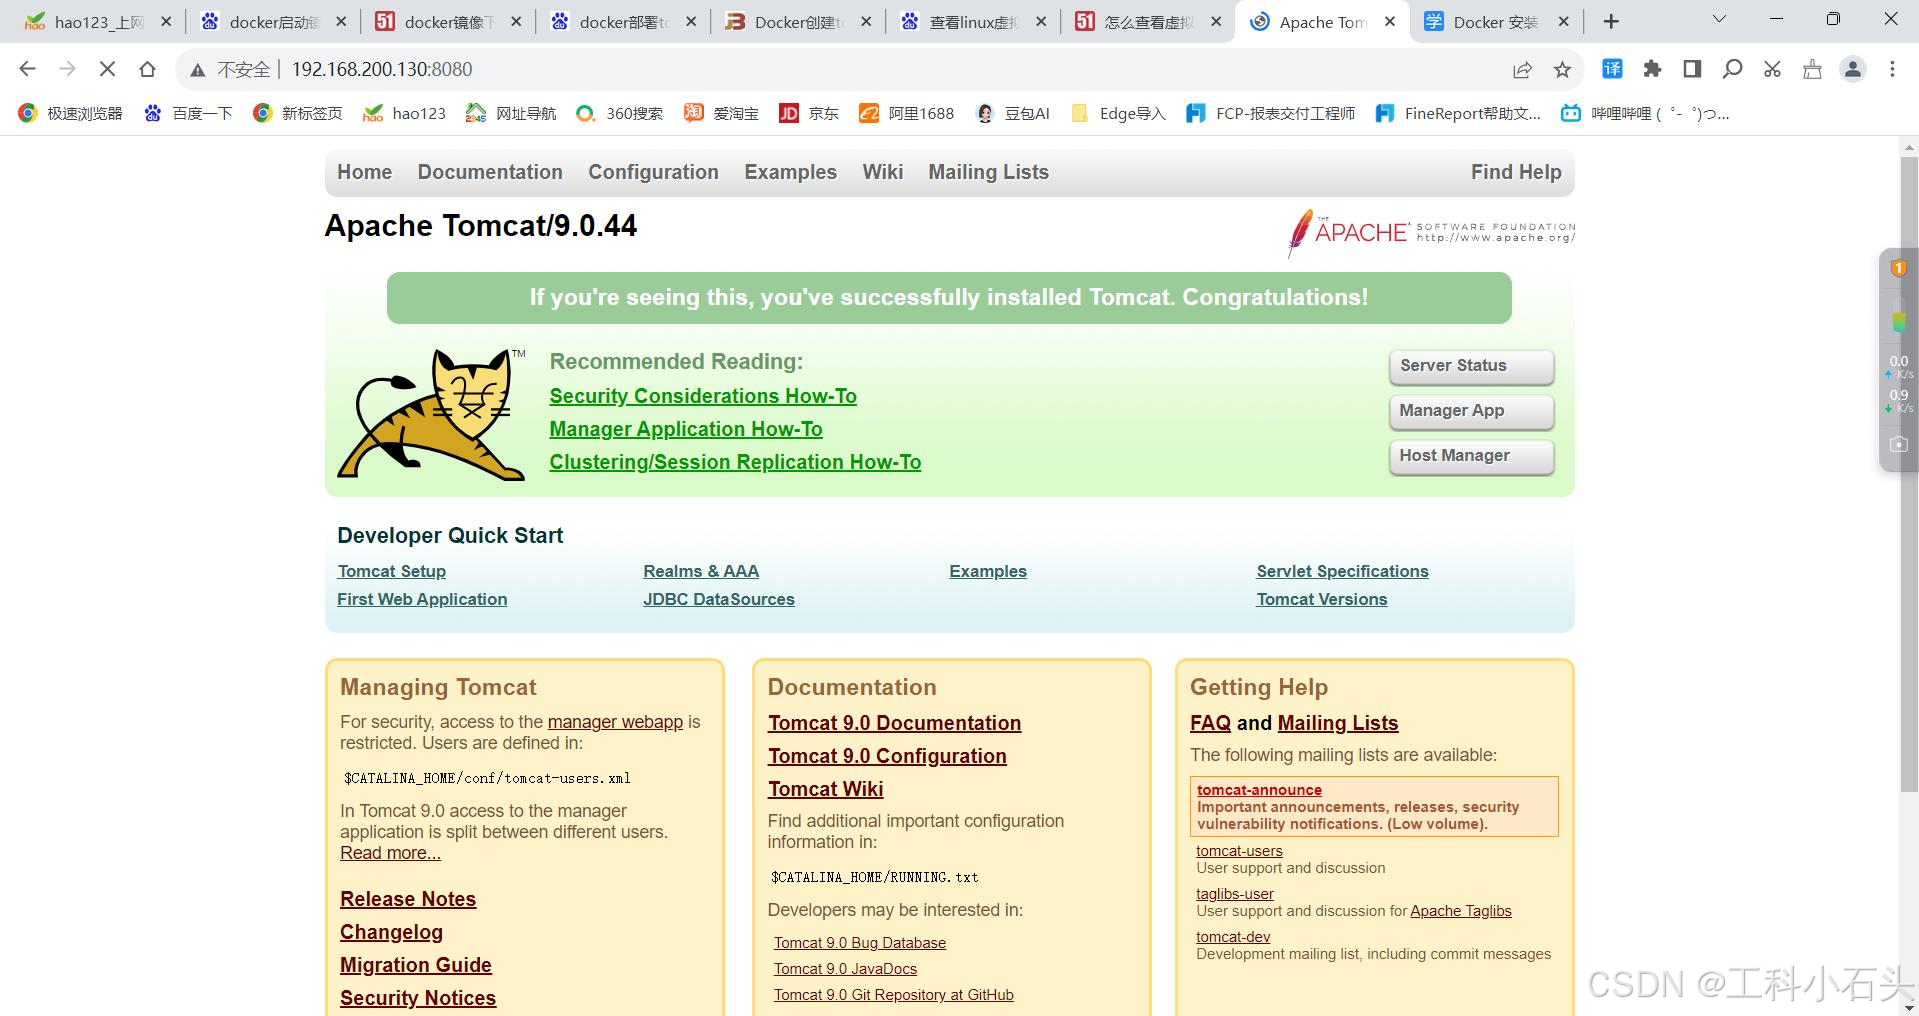Screen dimensions: 1919x1016
Task: Click the scissors screenshot icon
Action: [x=1772, y=69]
